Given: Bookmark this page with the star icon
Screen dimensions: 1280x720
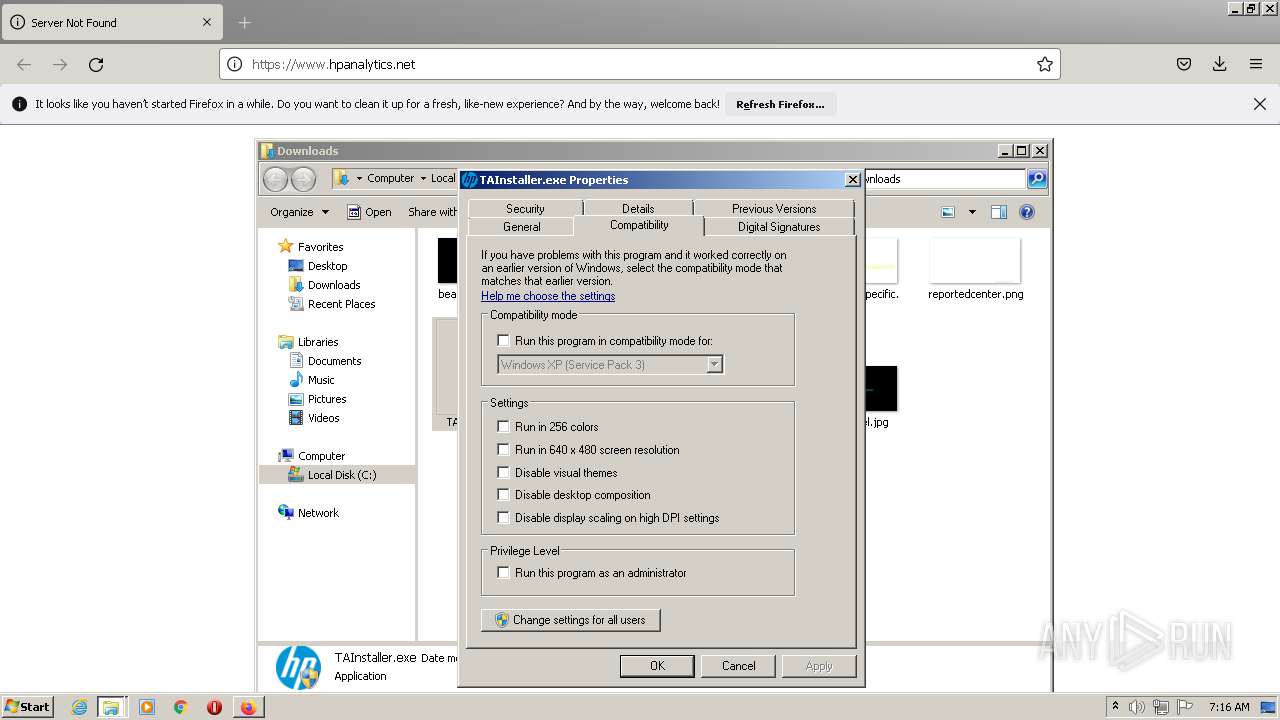Looking at the screenshot, I should (x=1045, y=64).
